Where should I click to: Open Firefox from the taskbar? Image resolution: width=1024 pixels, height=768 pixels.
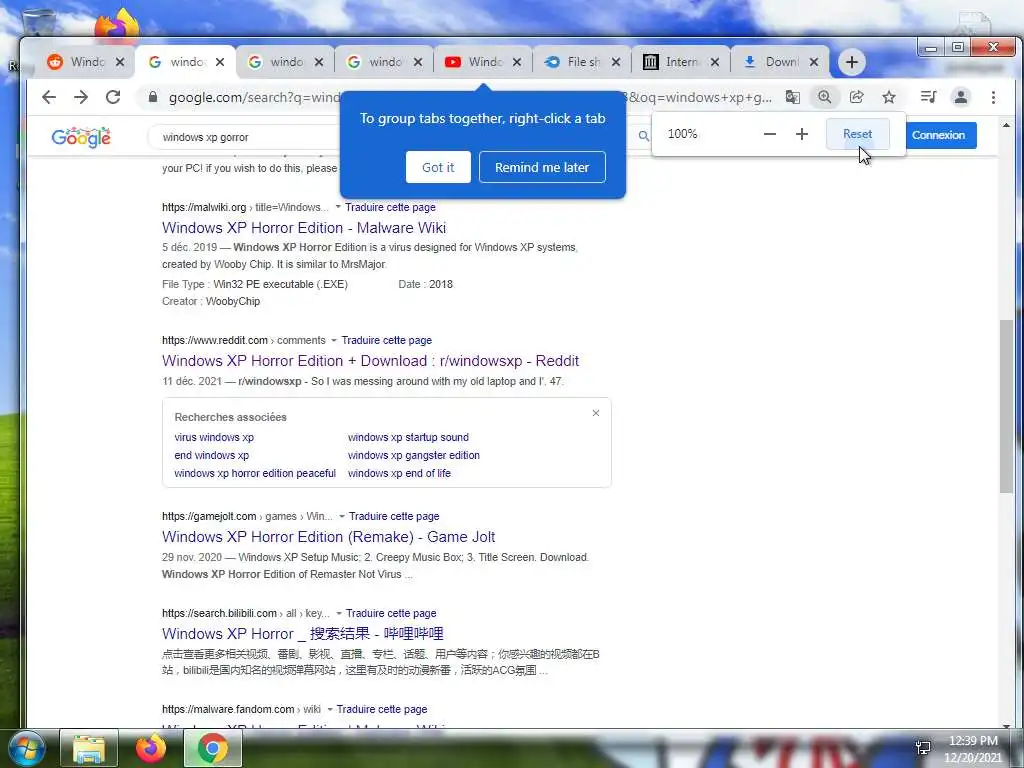coord(150,748)
